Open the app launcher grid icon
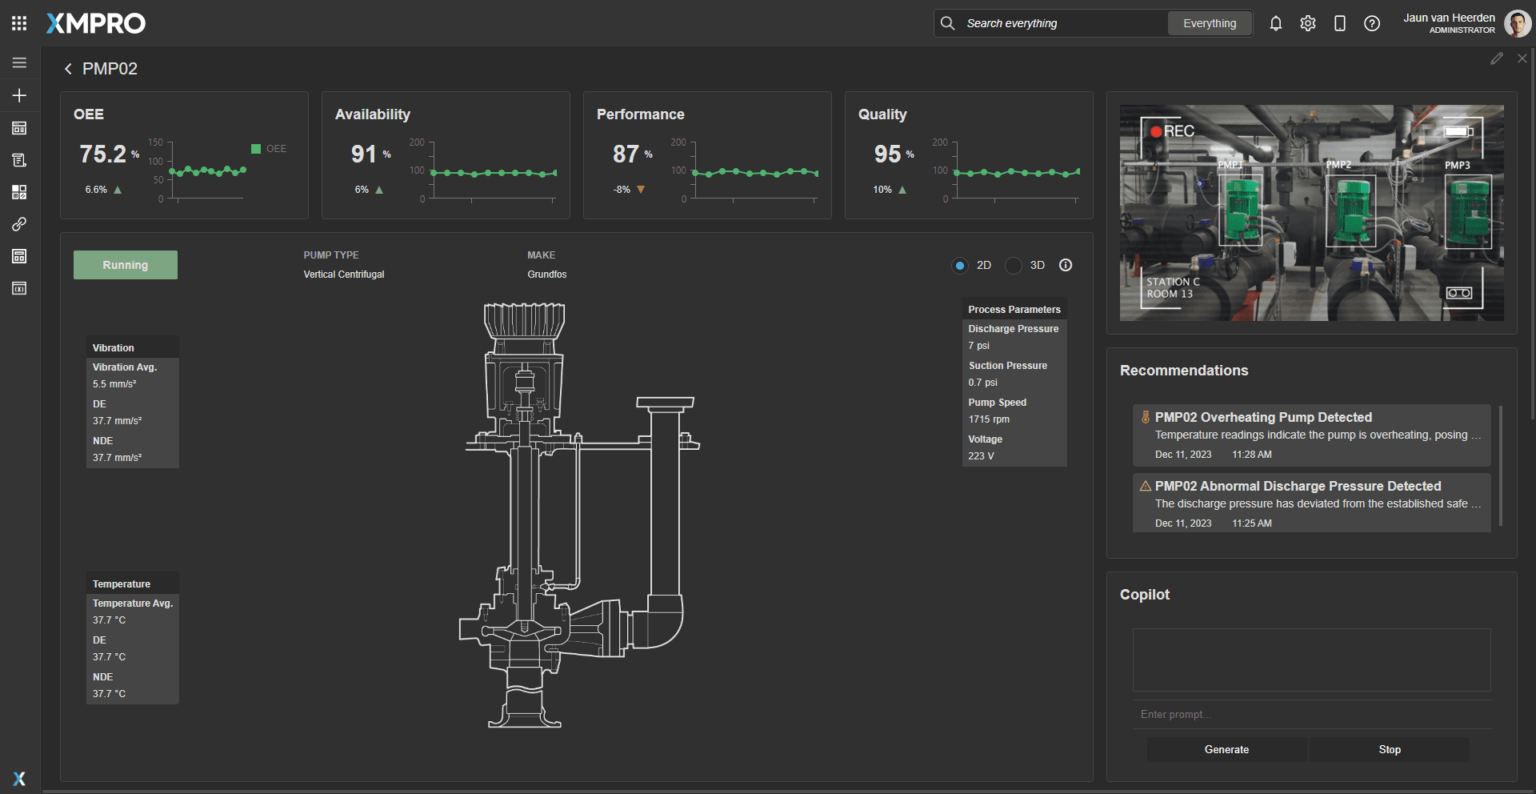The height and width of the screenshot is (794, 1536). coord(19,23)
